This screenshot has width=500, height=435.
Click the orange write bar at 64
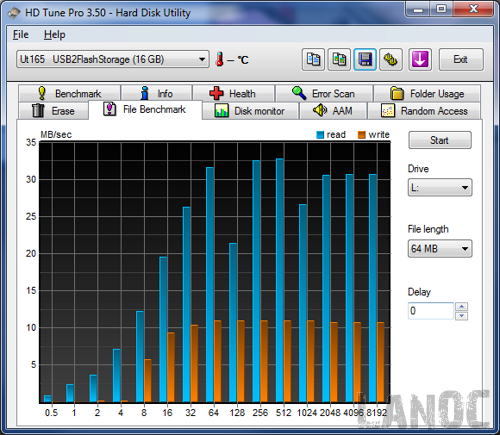pos(218,361)
